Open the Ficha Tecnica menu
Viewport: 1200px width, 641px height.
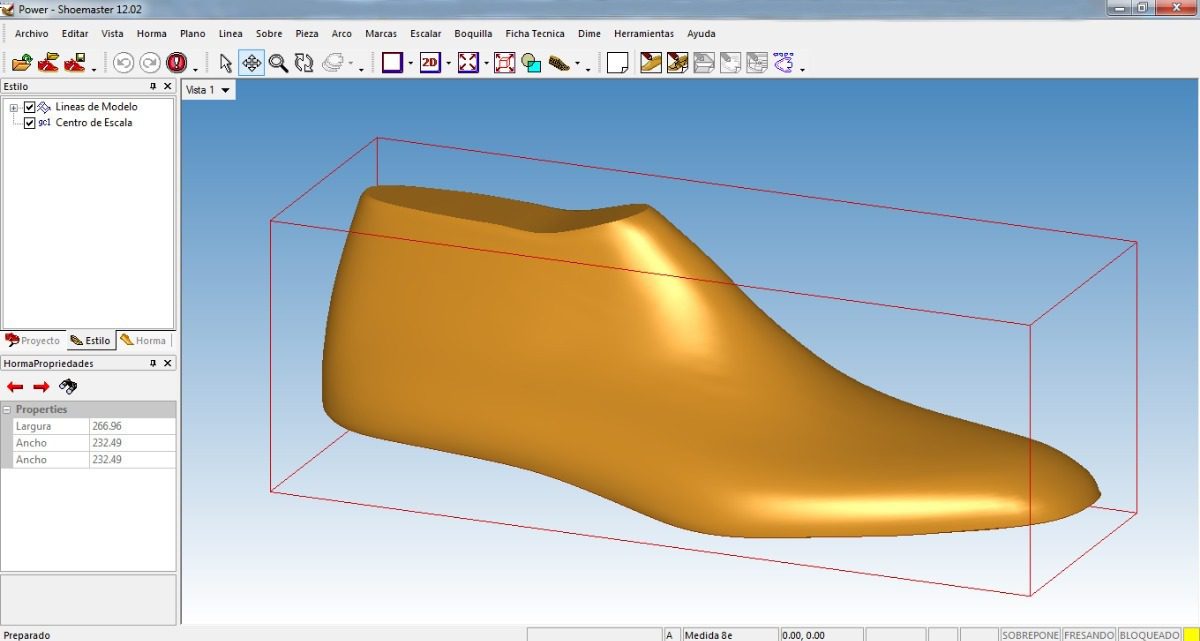tap(534, 33)
